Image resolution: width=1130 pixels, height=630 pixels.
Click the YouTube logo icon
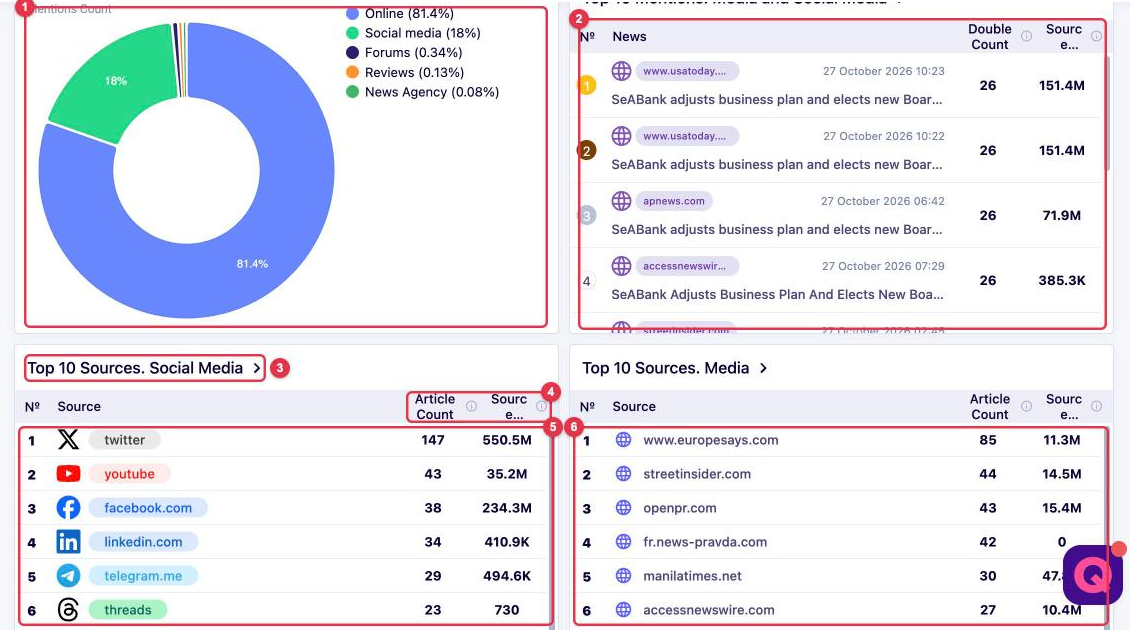pos(68,474)
